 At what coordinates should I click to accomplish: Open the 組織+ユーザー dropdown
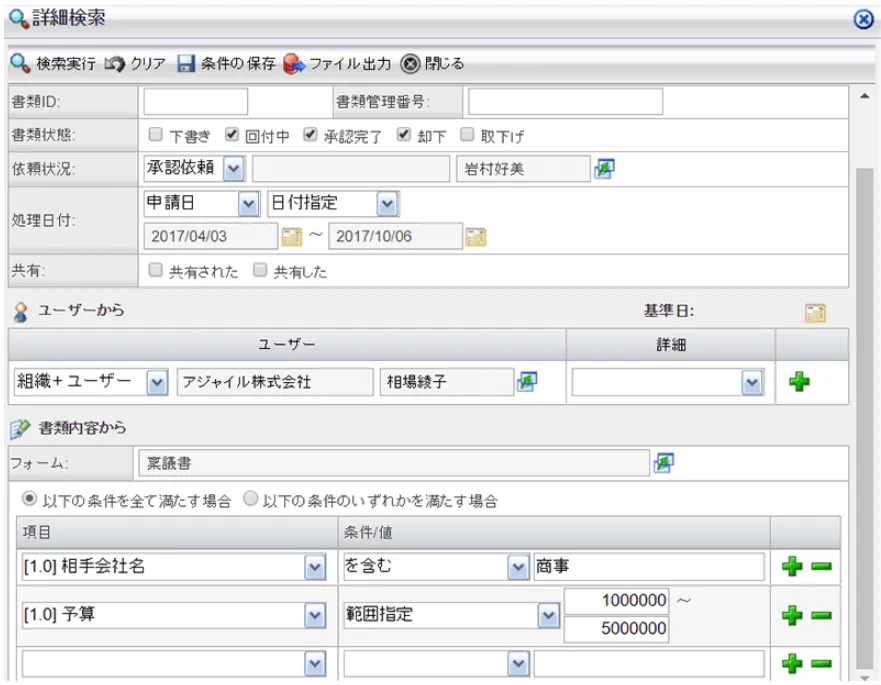157,383
